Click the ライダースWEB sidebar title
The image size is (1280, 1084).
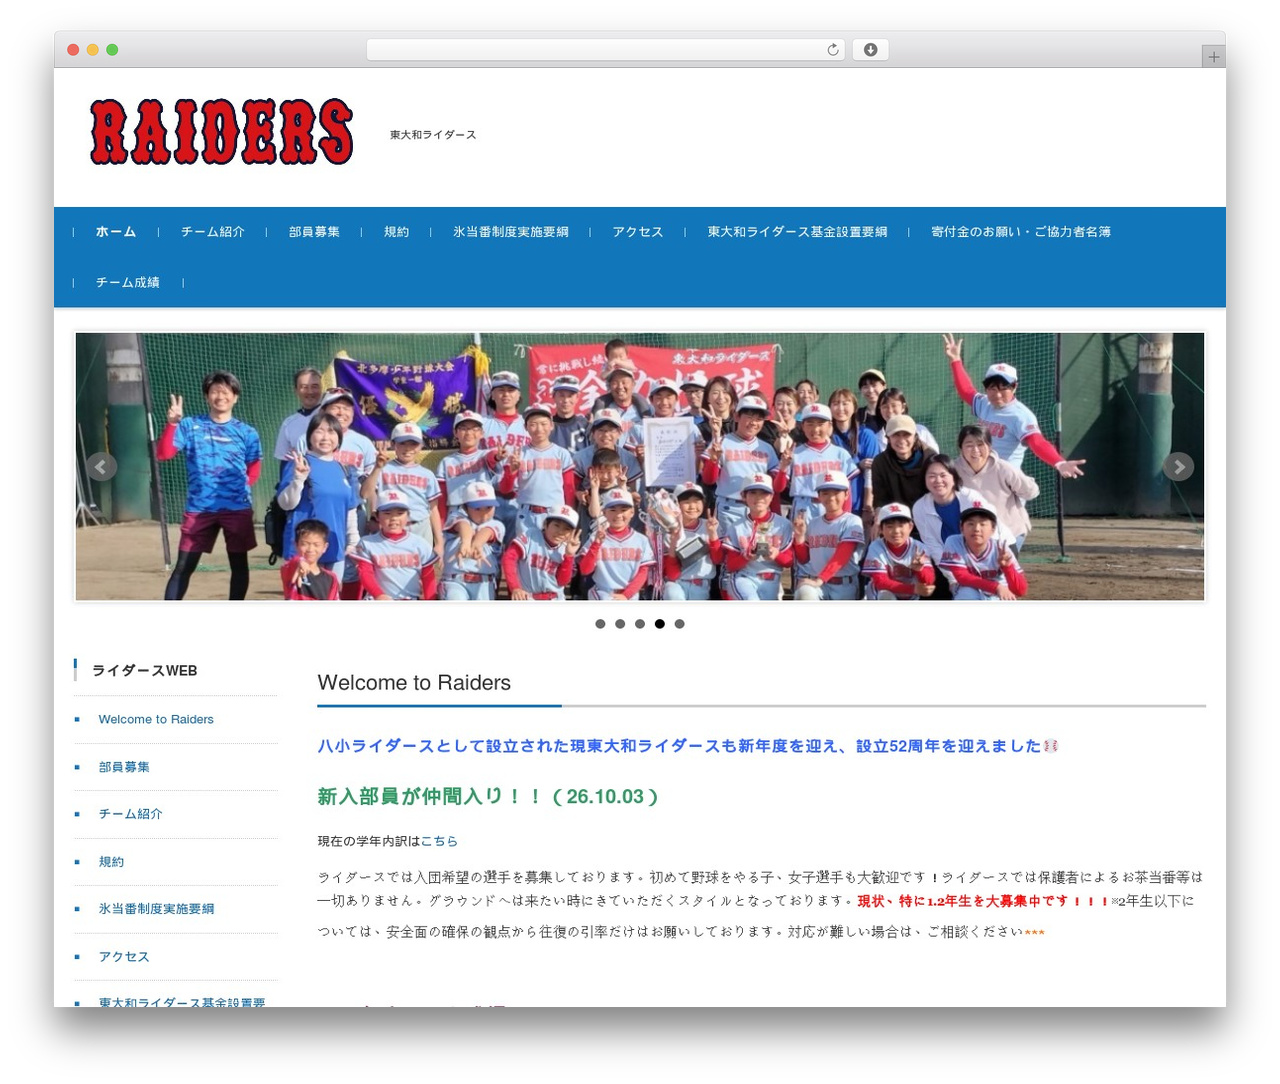144,671
